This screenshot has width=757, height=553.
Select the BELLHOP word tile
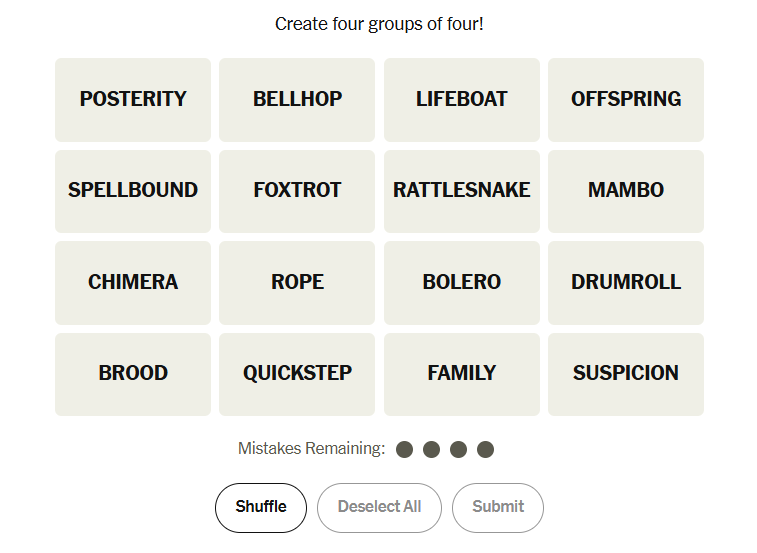tap(297, 99)
